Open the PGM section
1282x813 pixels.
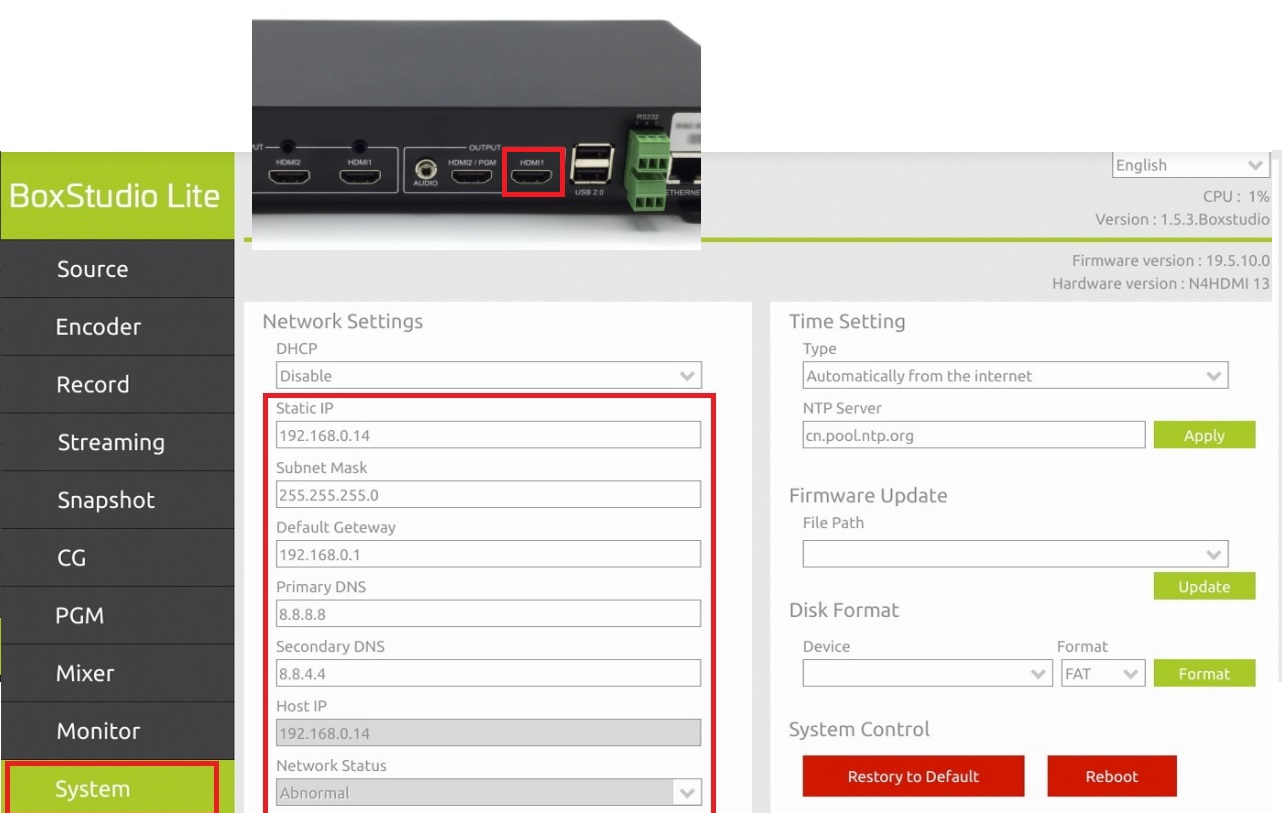[x=117, y=616]
